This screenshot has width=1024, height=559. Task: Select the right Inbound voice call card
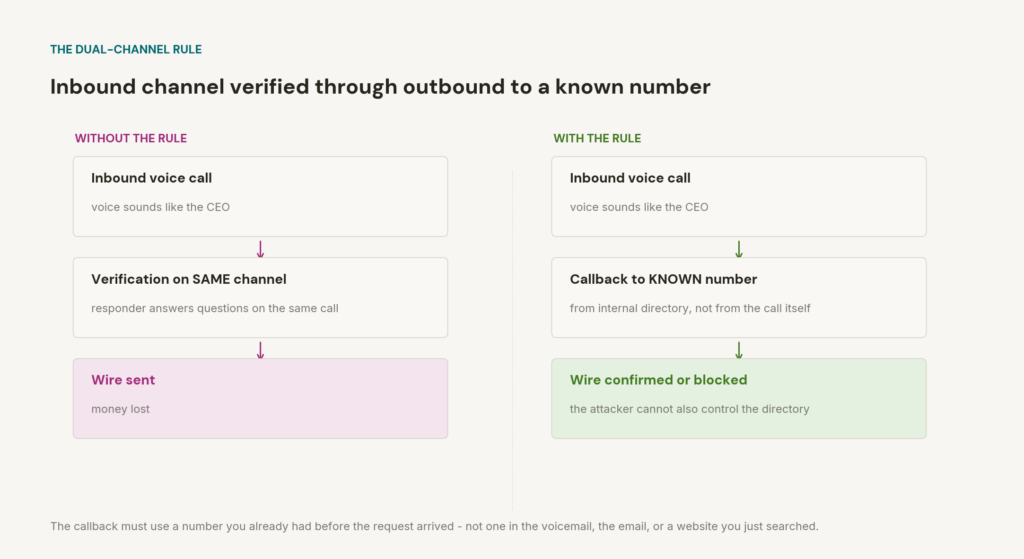point(739,197)
